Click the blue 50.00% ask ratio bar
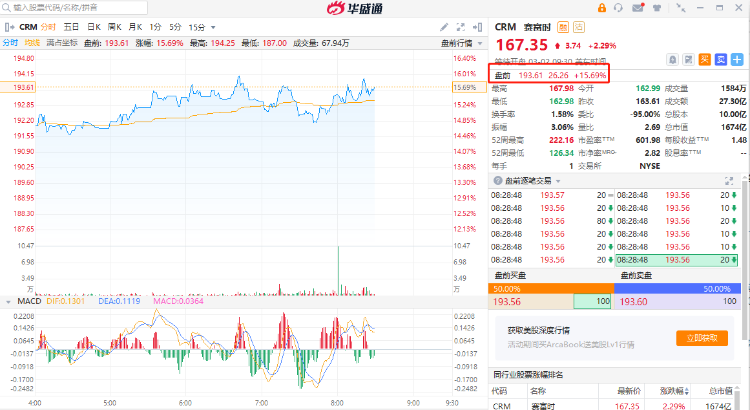The height and width of the screenshot is (410, 750). (677, 289)
